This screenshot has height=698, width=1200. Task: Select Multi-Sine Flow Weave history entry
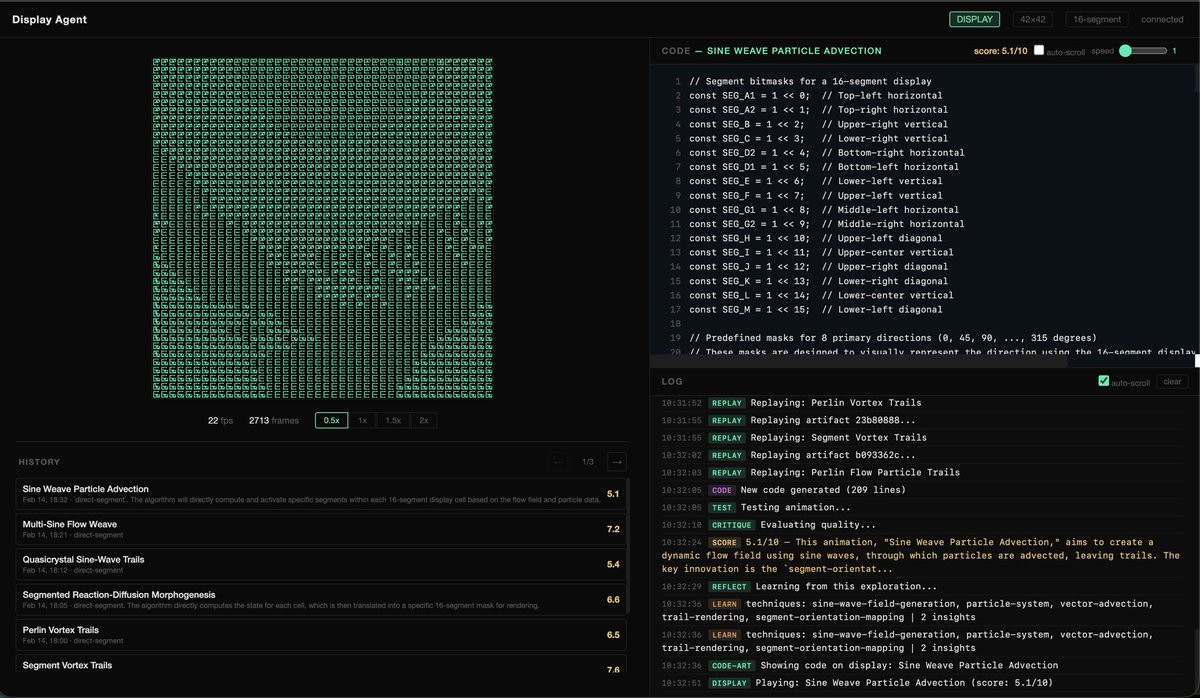pos(321,529)
